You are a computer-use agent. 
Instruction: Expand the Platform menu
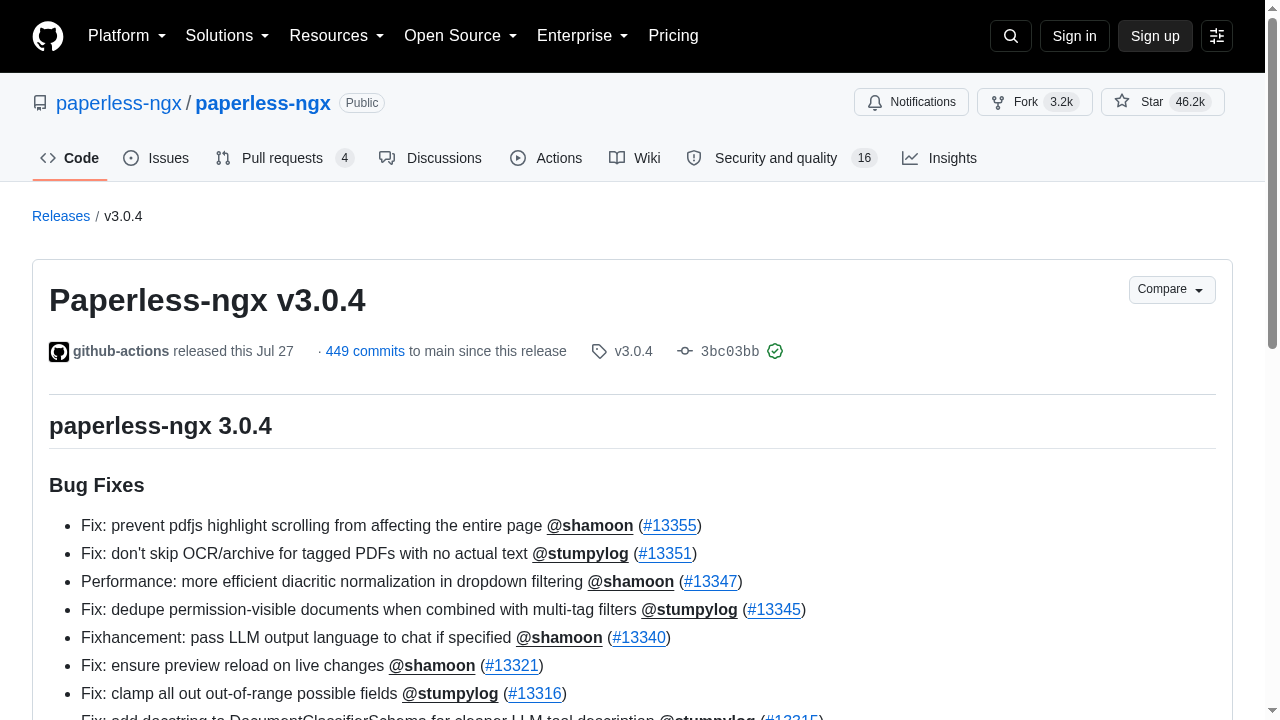(127, 36)
